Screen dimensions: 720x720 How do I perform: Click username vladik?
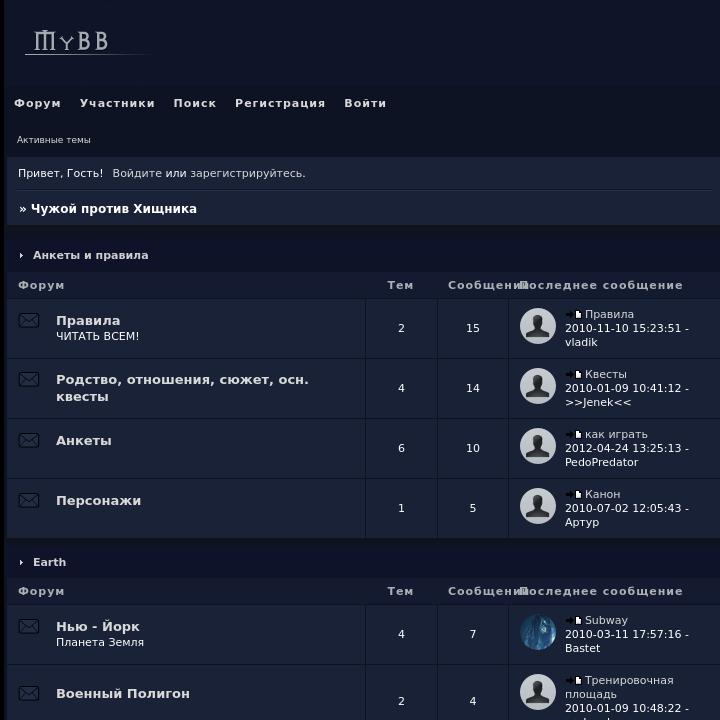click(x=581, y=343)
